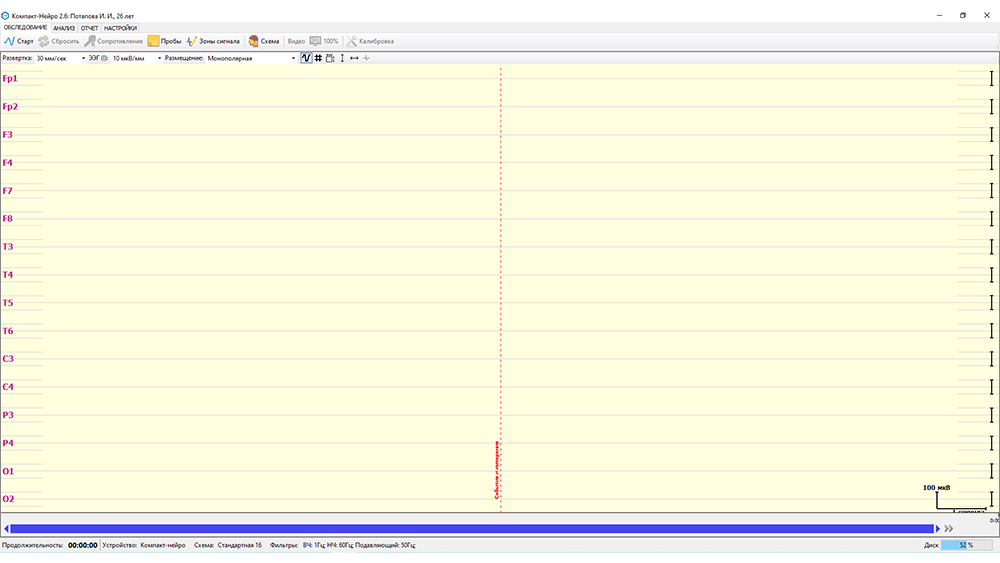Click the fast-forward double arrow button
The image size is (1000, 563).
[x=950, y=528]
